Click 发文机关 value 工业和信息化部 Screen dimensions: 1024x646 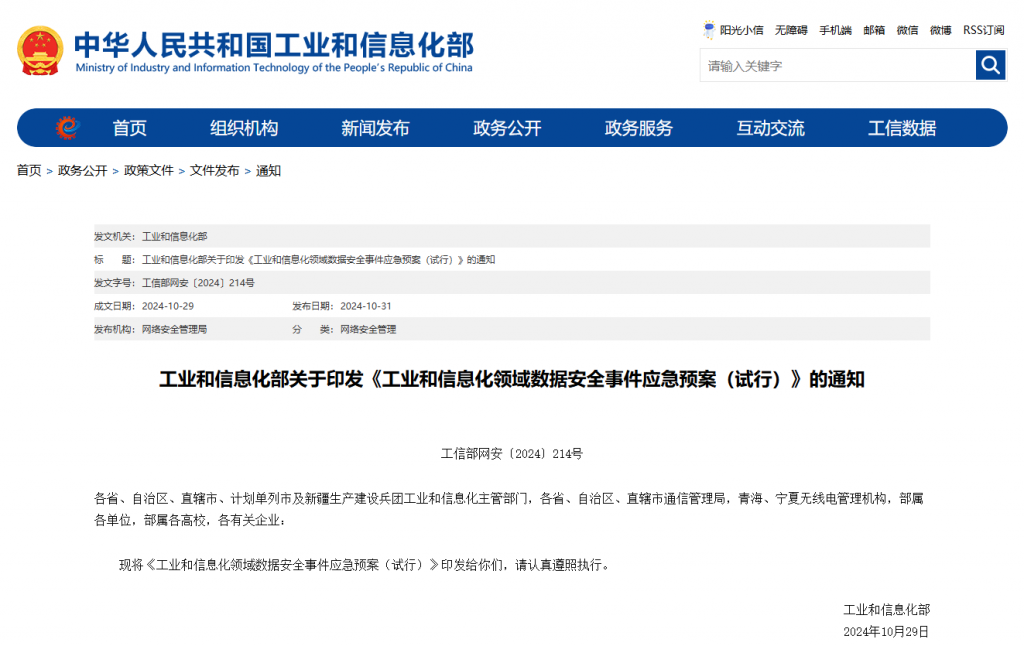click(174, 236)
